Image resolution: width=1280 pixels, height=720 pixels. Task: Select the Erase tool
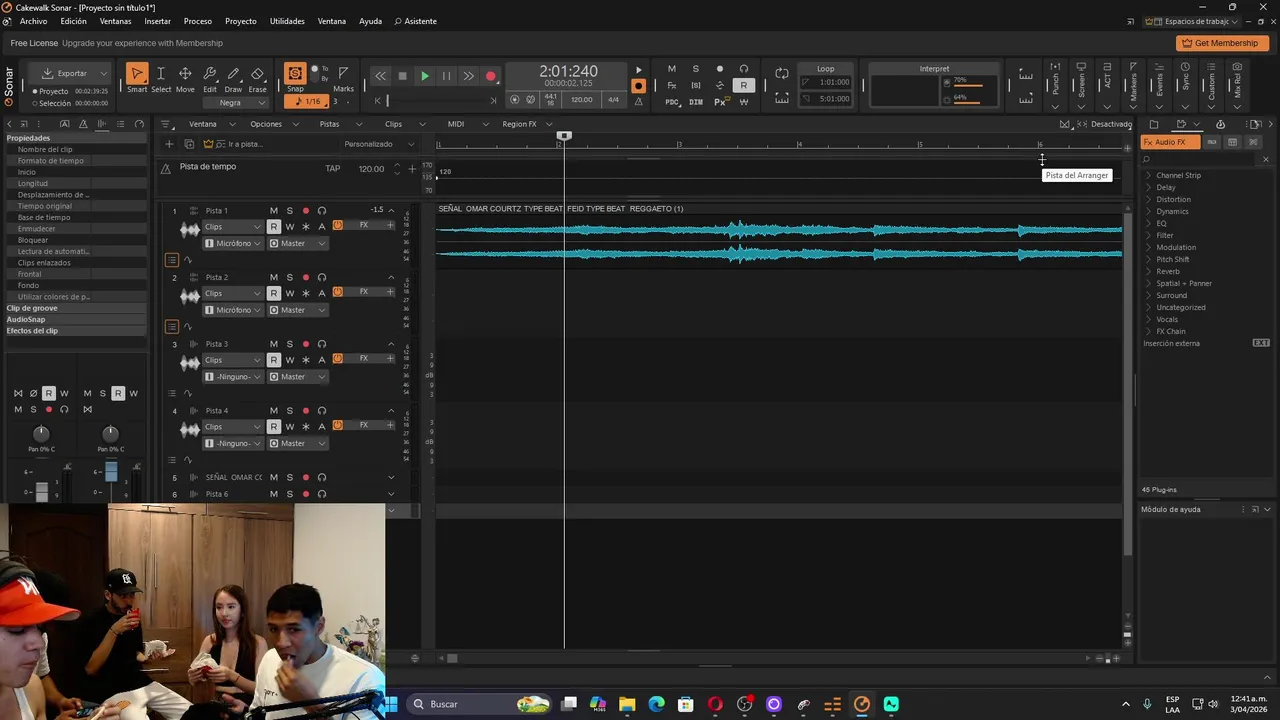pyautogui.click(x=257, y=78)
